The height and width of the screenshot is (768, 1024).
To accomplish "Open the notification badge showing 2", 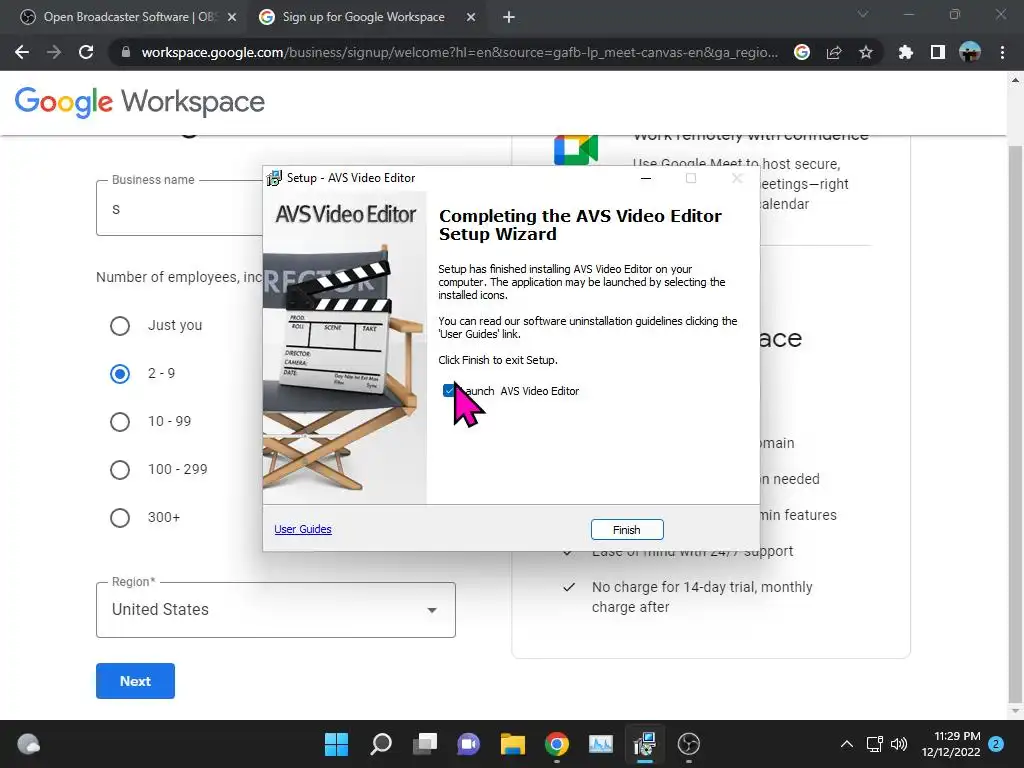I will point(997,744).
